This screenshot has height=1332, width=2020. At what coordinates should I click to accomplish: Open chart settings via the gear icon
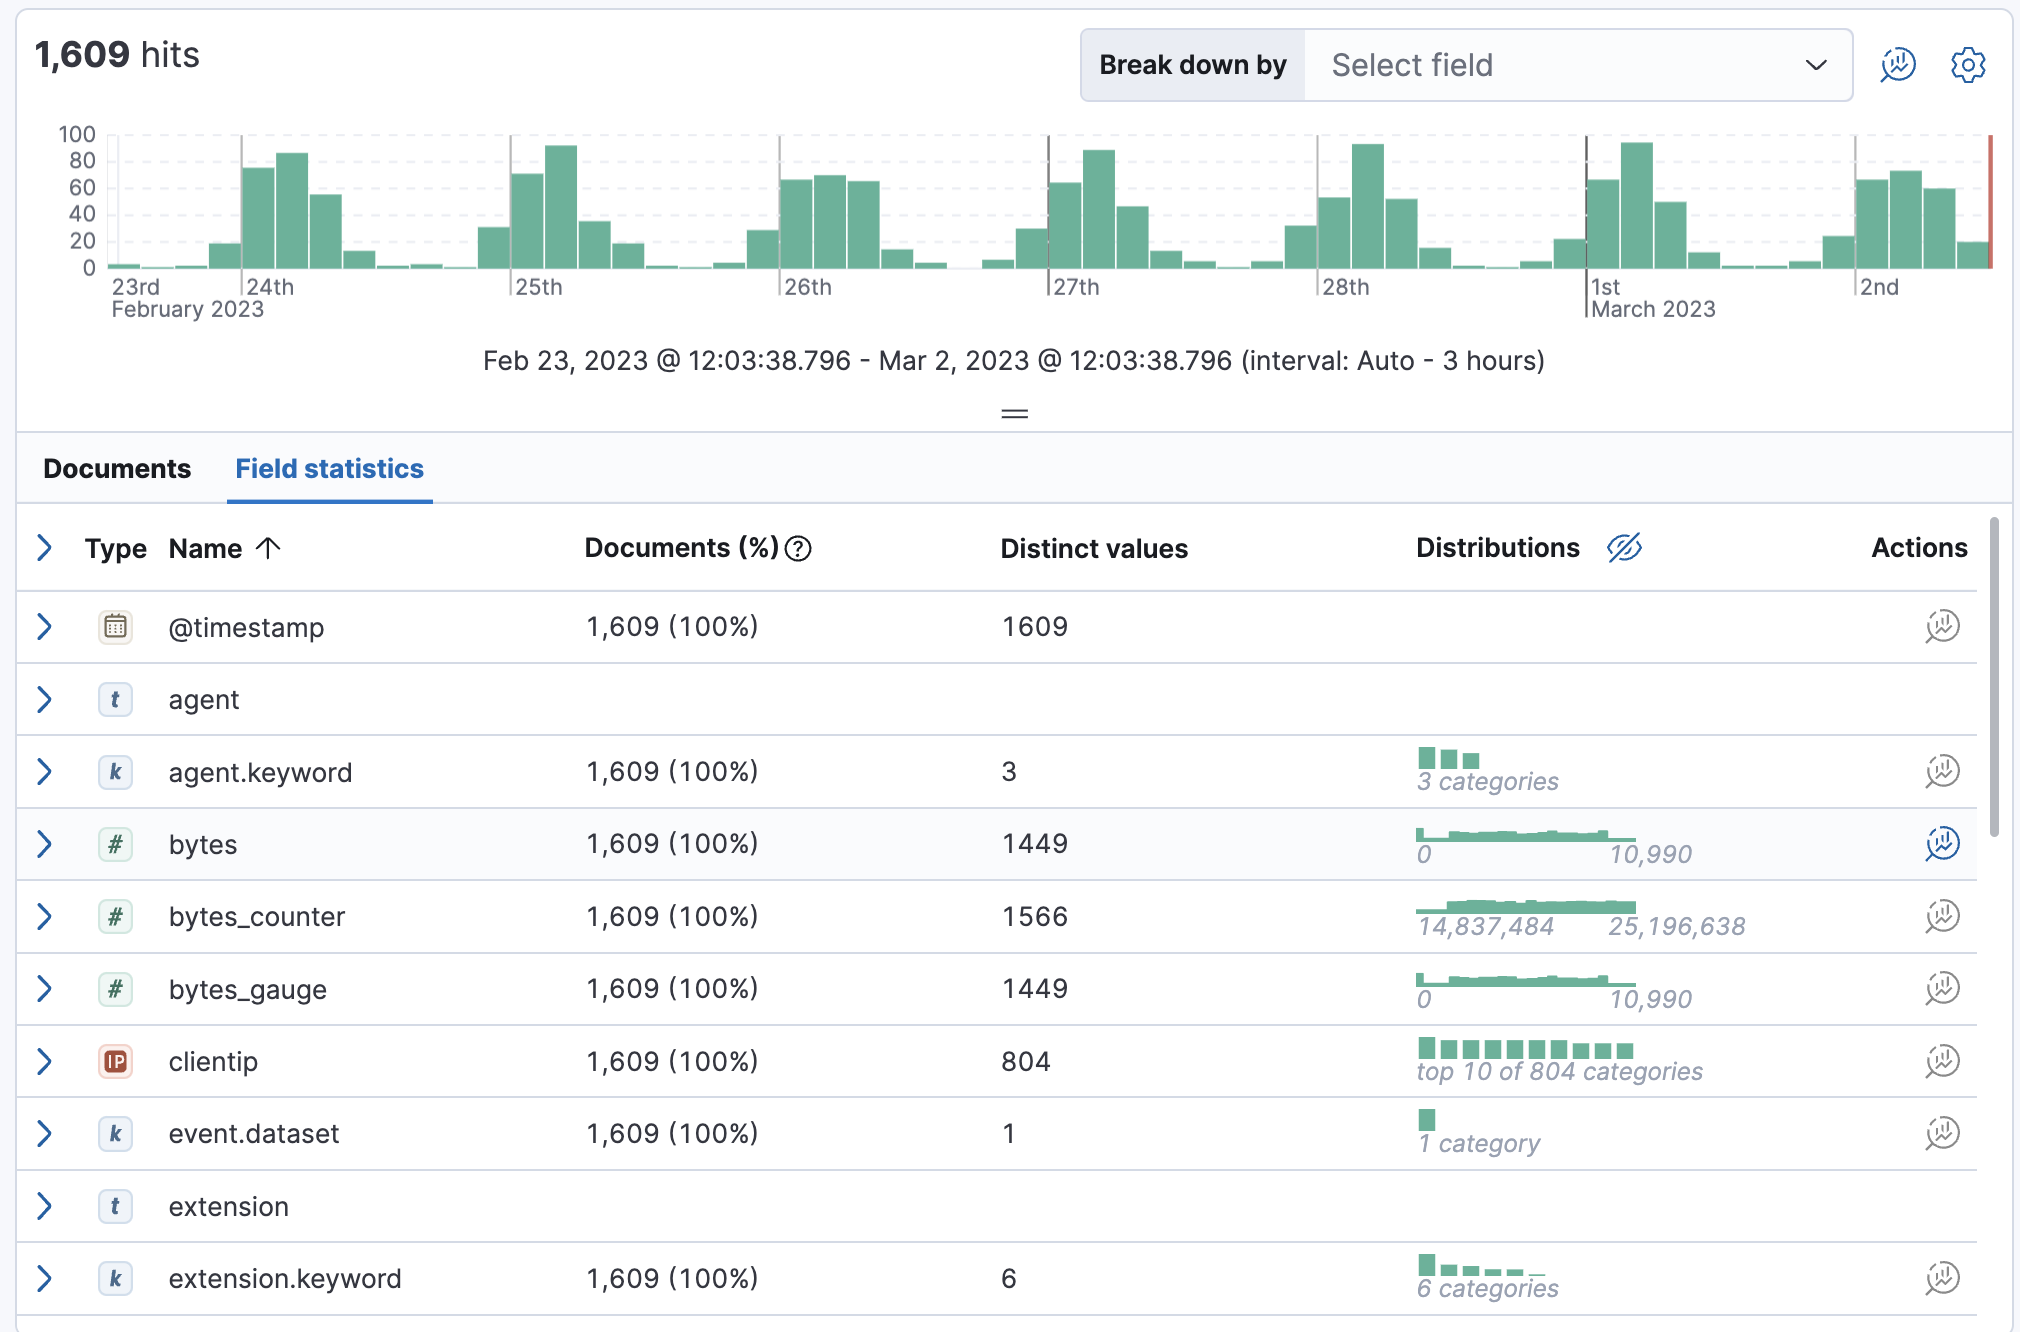point(1966,64)
